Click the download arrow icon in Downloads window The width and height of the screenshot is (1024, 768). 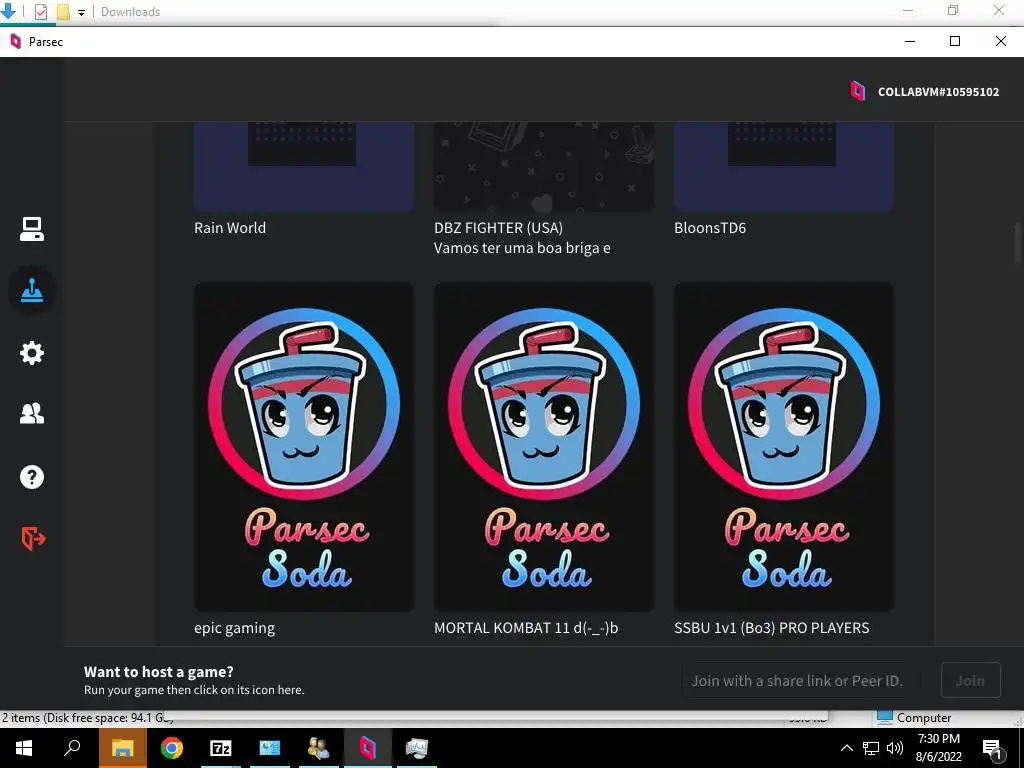(x=8, y=11)
